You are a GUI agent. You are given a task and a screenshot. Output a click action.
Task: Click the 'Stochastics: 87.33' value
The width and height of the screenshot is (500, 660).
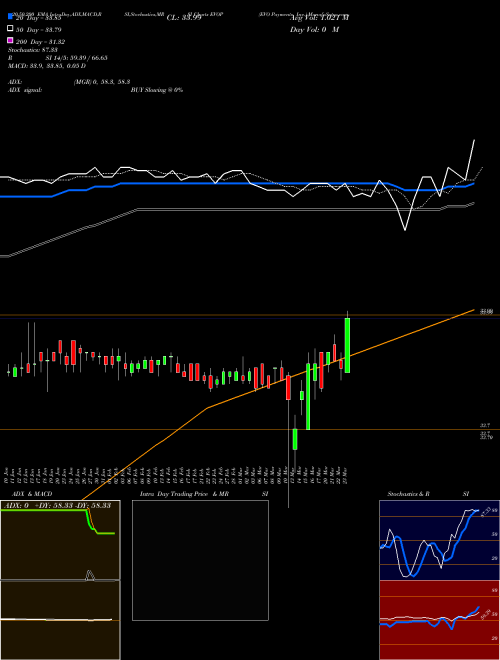(x=33, y=50)
